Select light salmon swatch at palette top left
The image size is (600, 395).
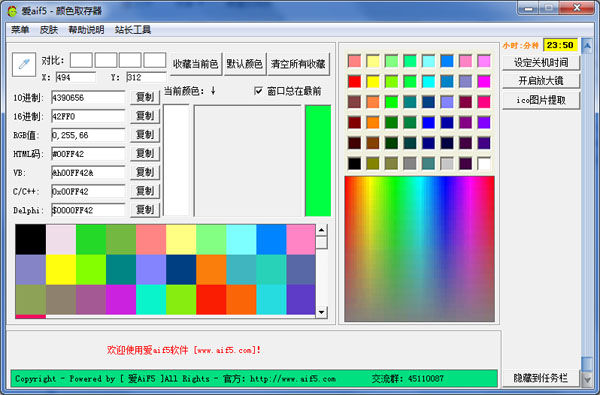tap(354, 61)
